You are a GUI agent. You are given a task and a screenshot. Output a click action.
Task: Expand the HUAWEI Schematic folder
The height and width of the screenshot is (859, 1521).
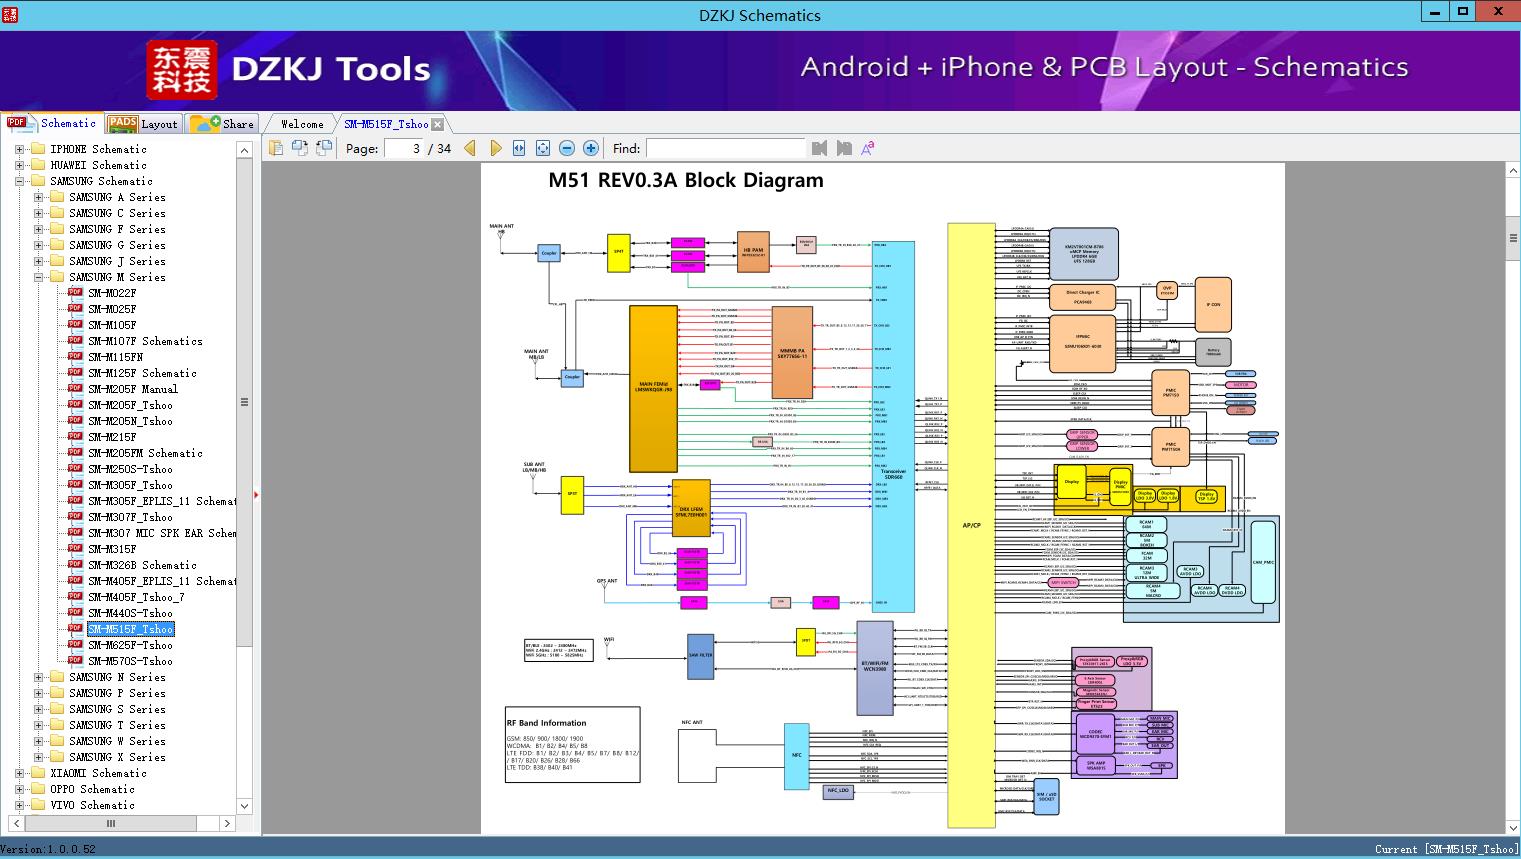tap(19, 165)
